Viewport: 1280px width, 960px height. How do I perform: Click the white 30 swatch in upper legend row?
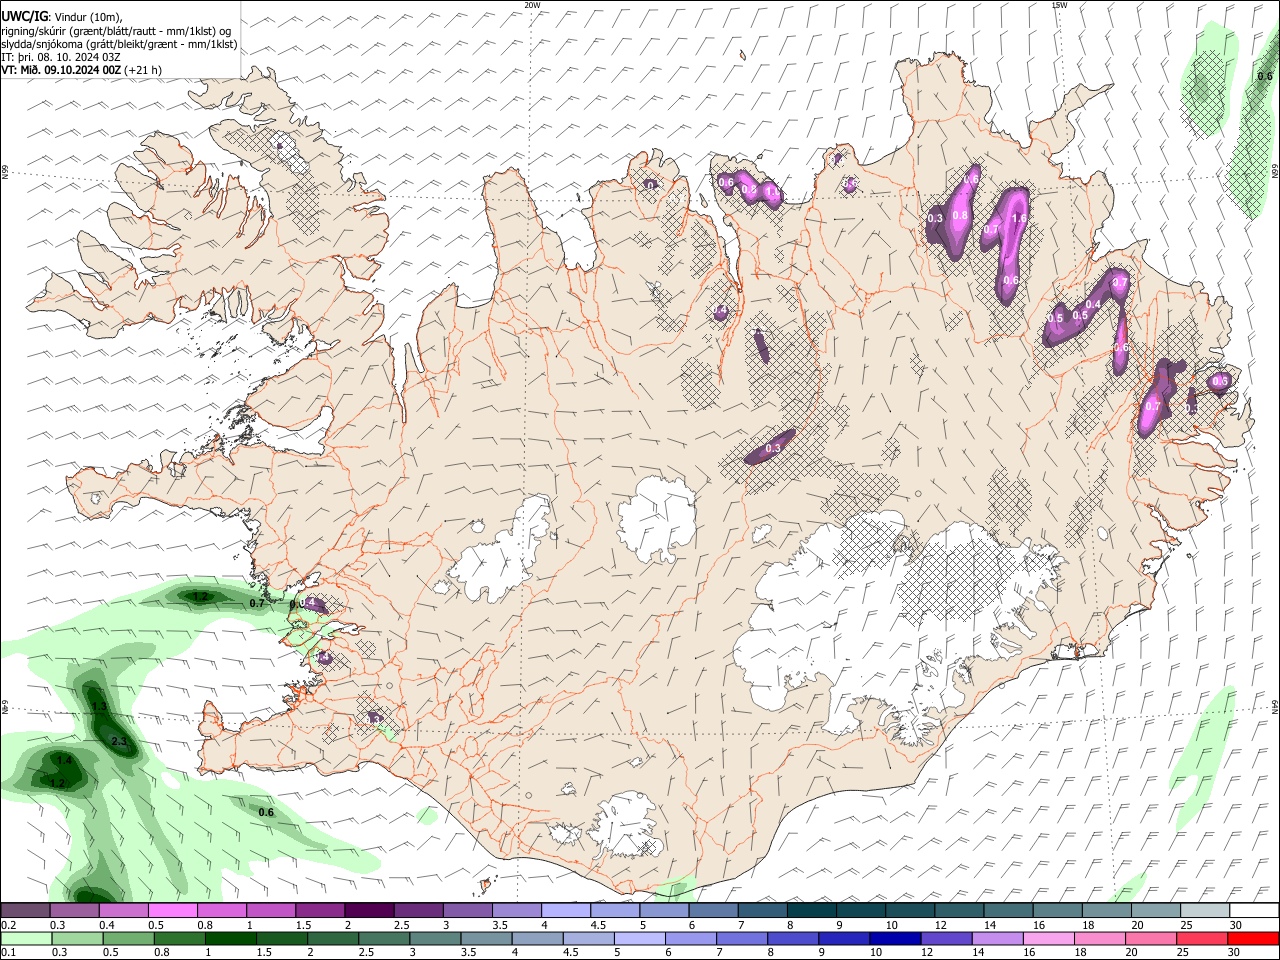[x=1254, y=910]
